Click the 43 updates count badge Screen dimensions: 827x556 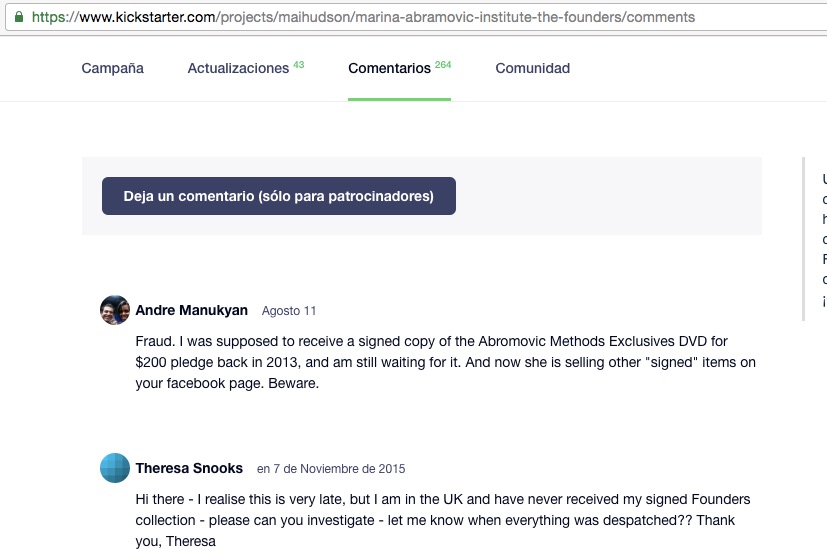(x=299, y=65)
